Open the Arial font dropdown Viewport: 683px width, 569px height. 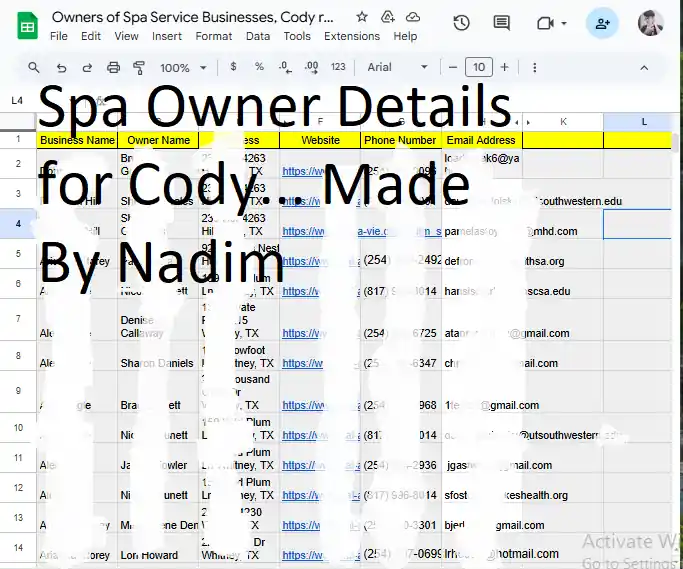pyautogui.click(x=397, y=67)
